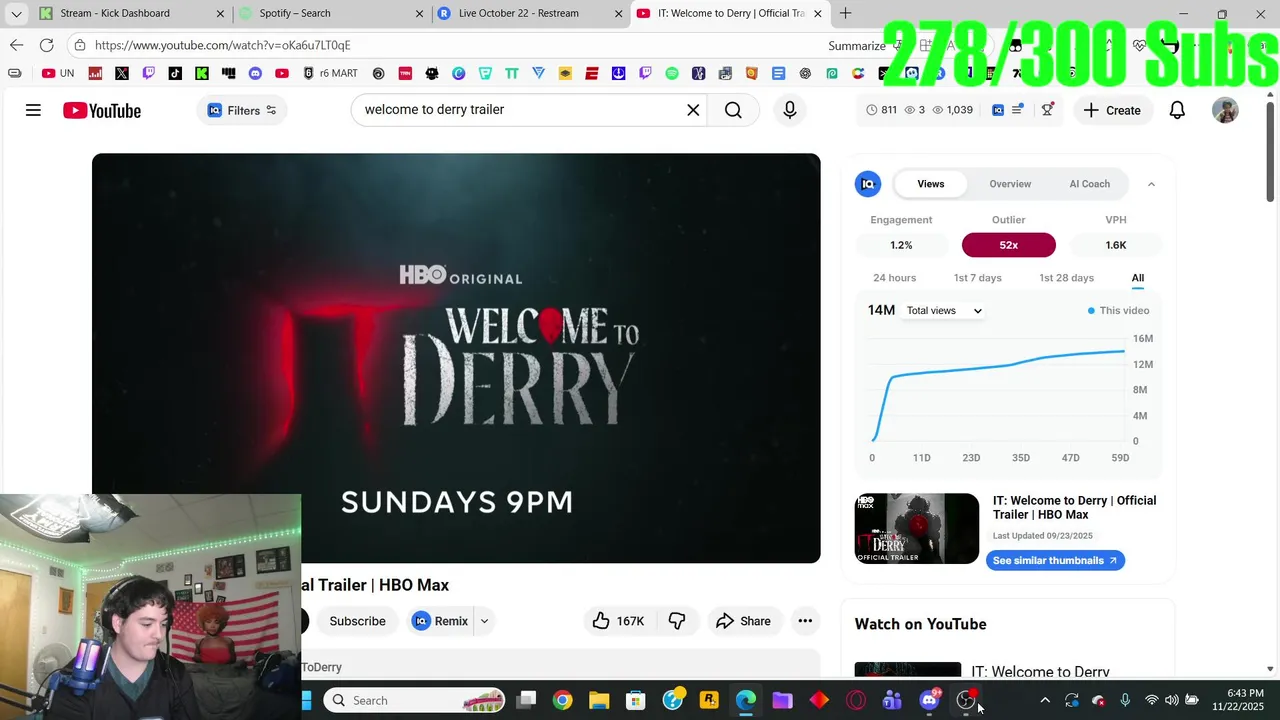Viewport: 1280px width, 720px height.
Task: Go to the YouTube home logo
Action: (x=101, y=110)
